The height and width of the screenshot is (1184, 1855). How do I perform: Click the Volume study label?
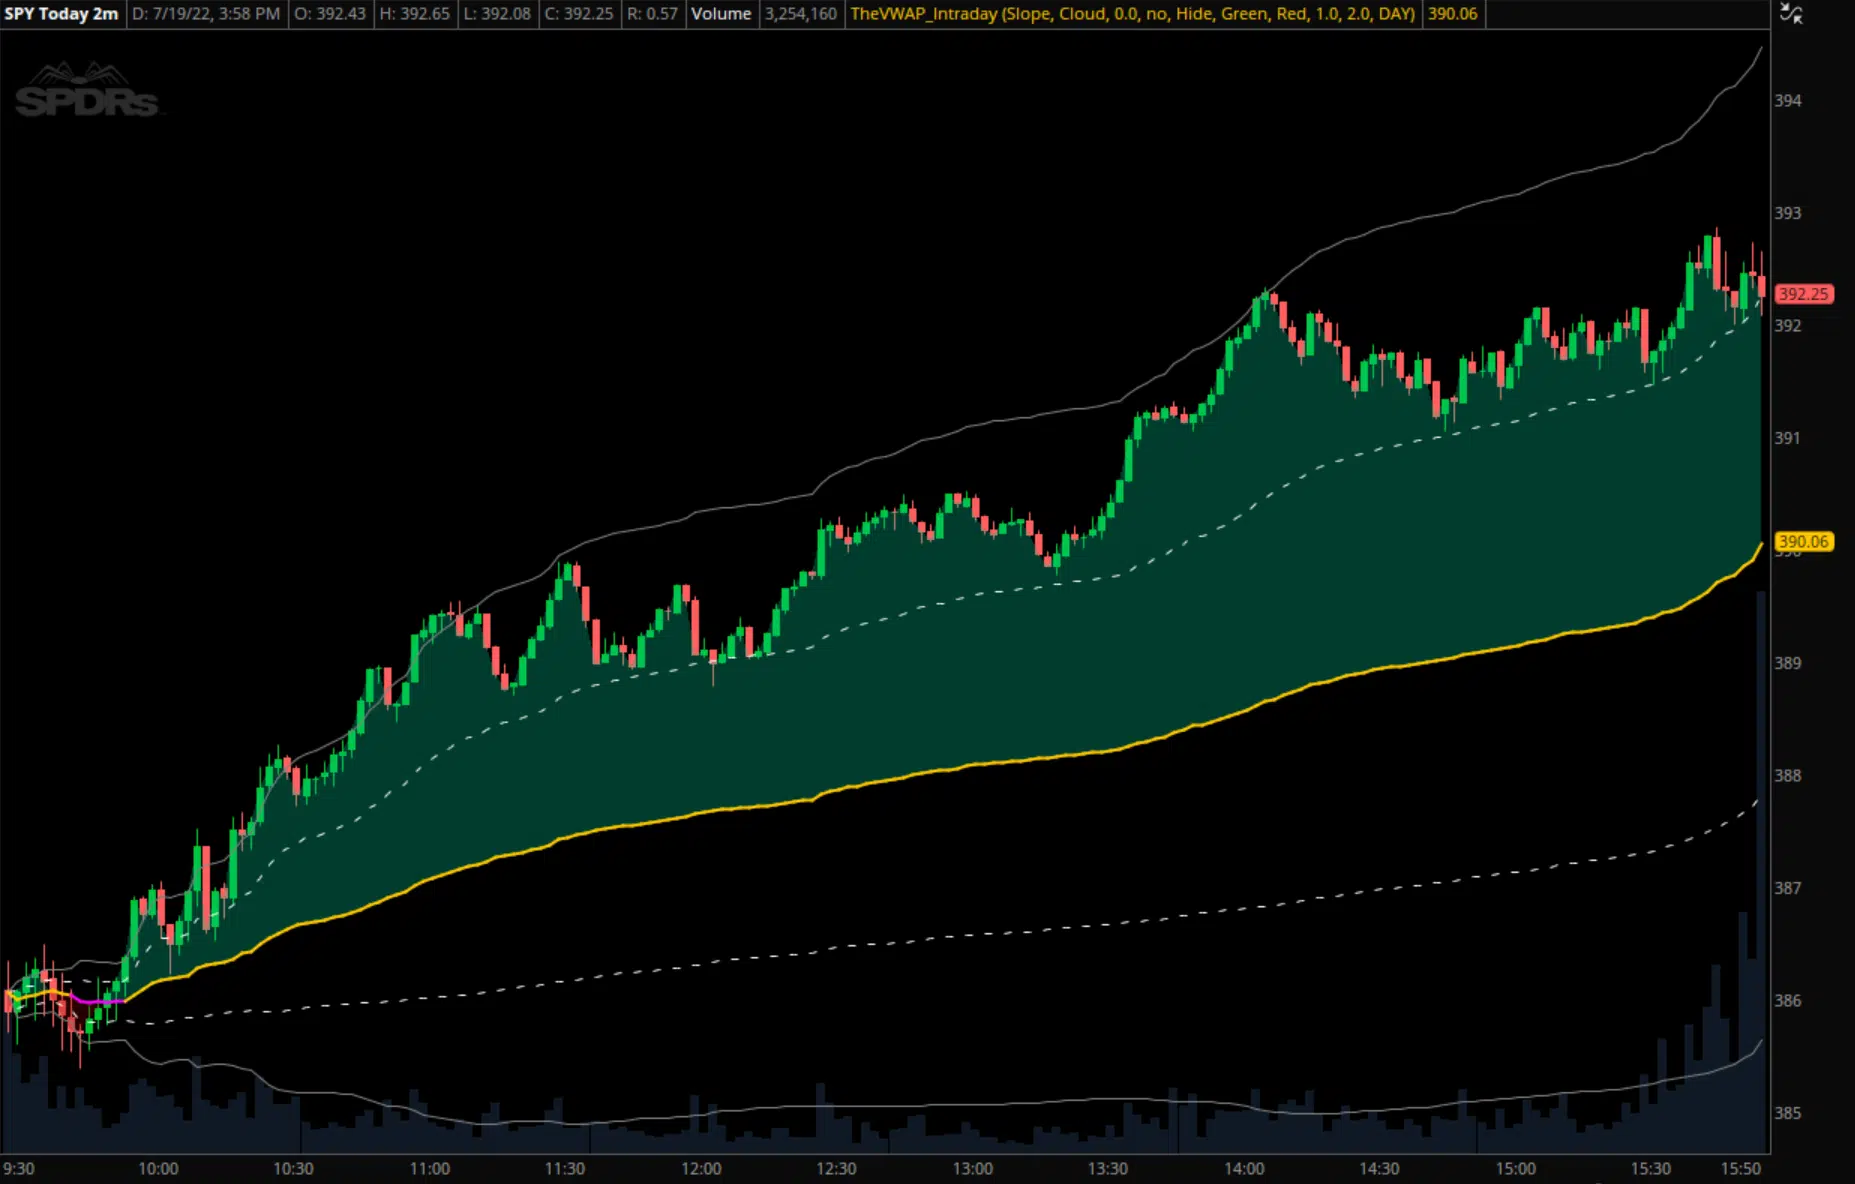point(721,14)
